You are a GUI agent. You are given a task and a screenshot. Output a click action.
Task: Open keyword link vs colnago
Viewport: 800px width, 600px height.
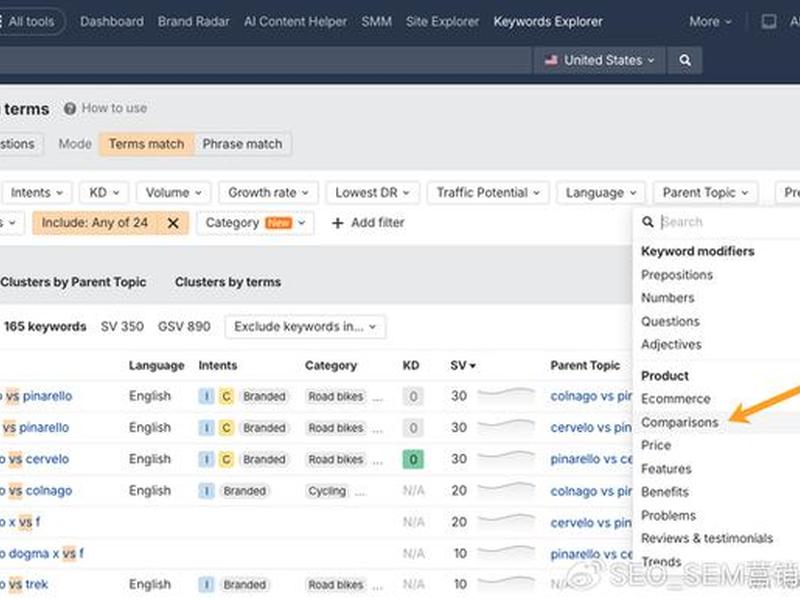tap(36, 491)
